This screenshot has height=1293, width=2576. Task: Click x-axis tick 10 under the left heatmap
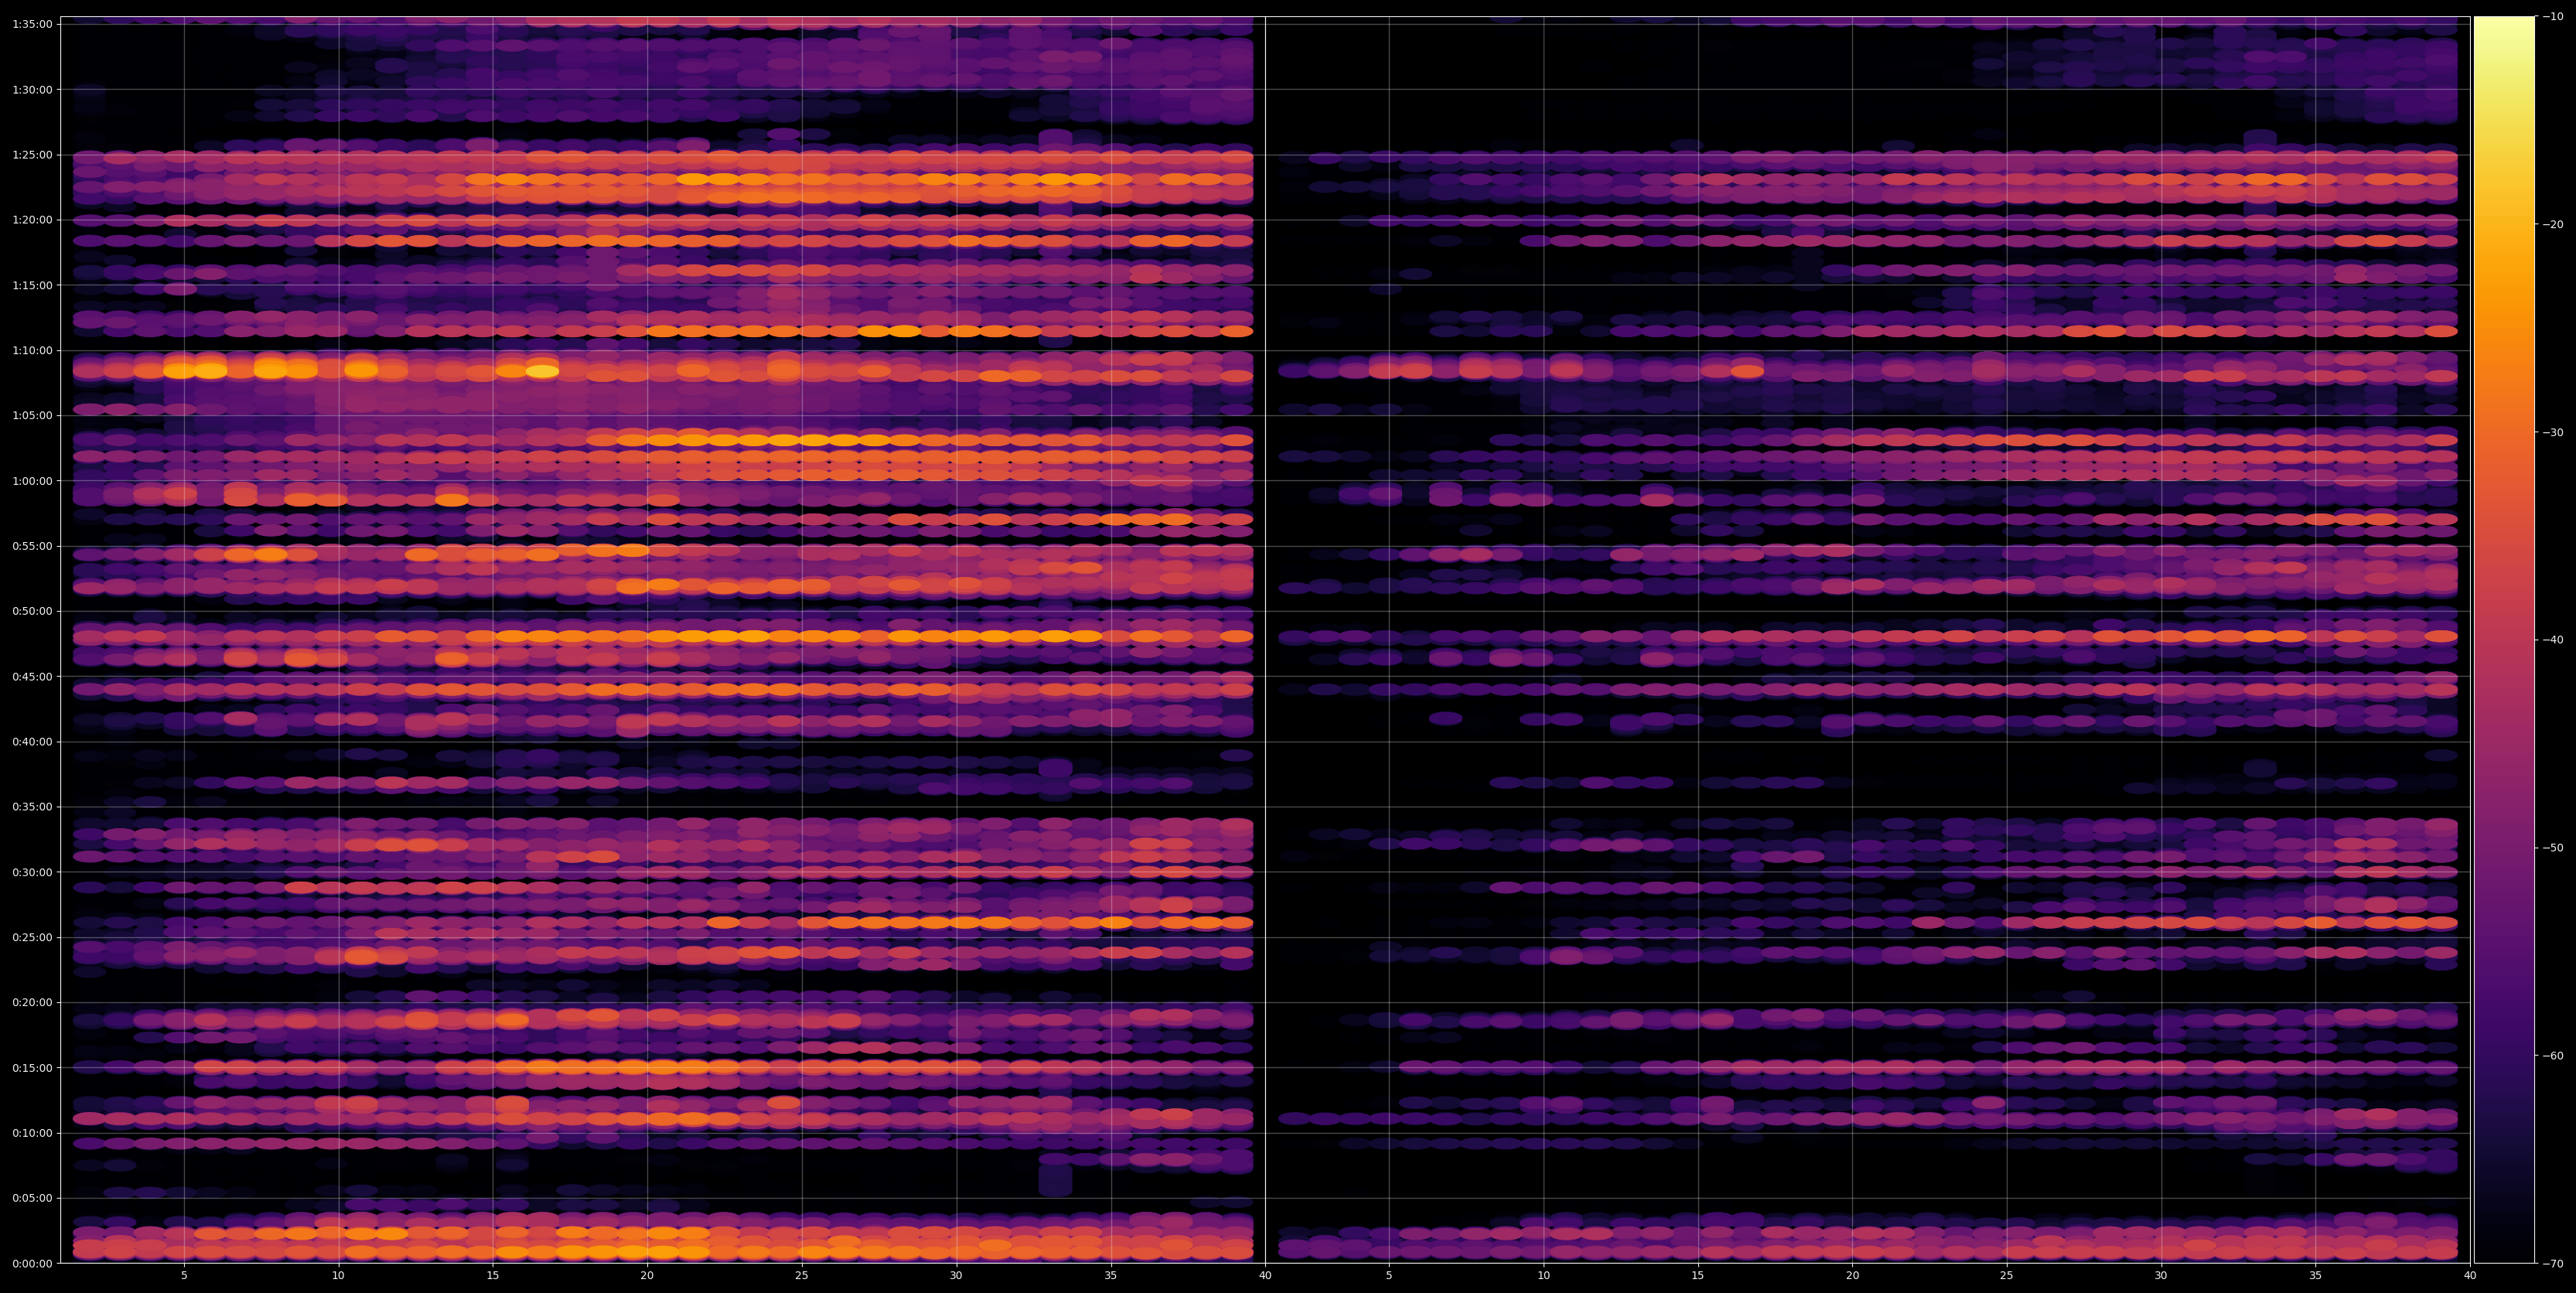(338, 1275)
